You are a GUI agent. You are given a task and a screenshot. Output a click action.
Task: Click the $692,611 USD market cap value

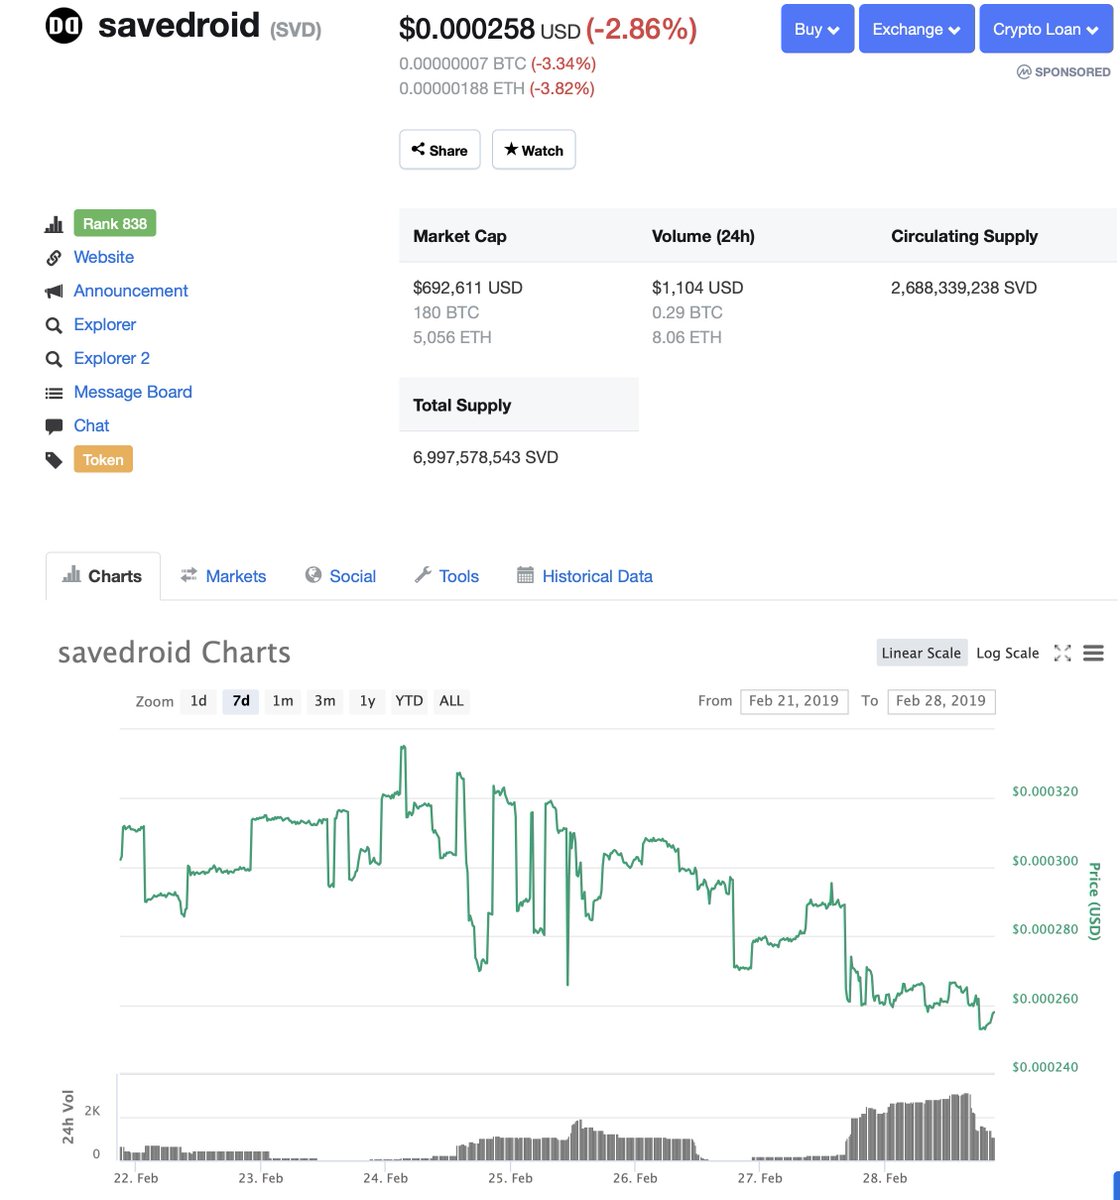click(x=468, y=288)
